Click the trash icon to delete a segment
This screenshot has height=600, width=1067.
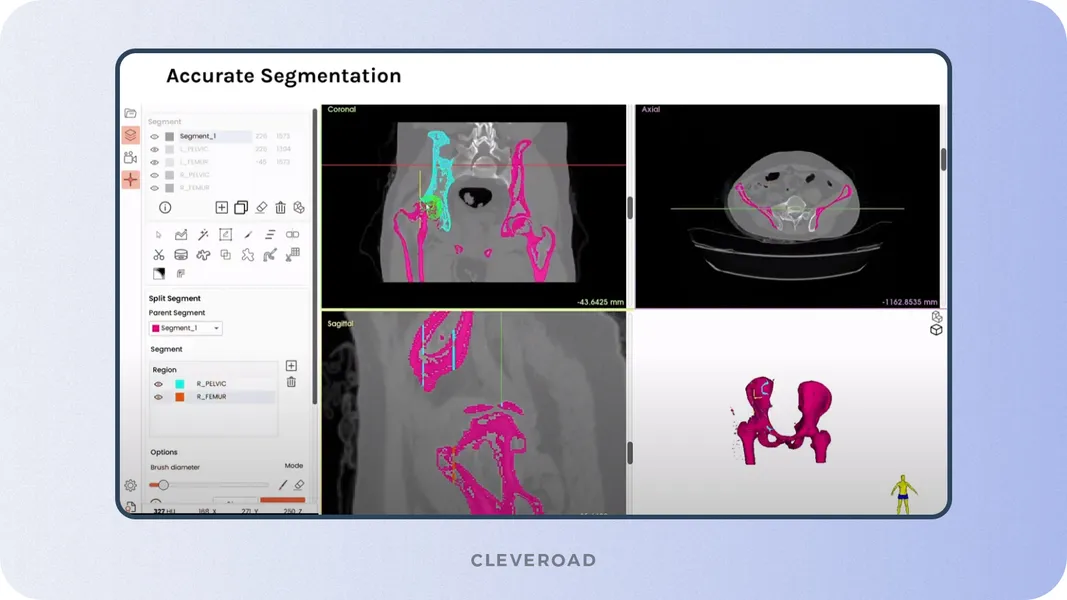click(280, 208)
